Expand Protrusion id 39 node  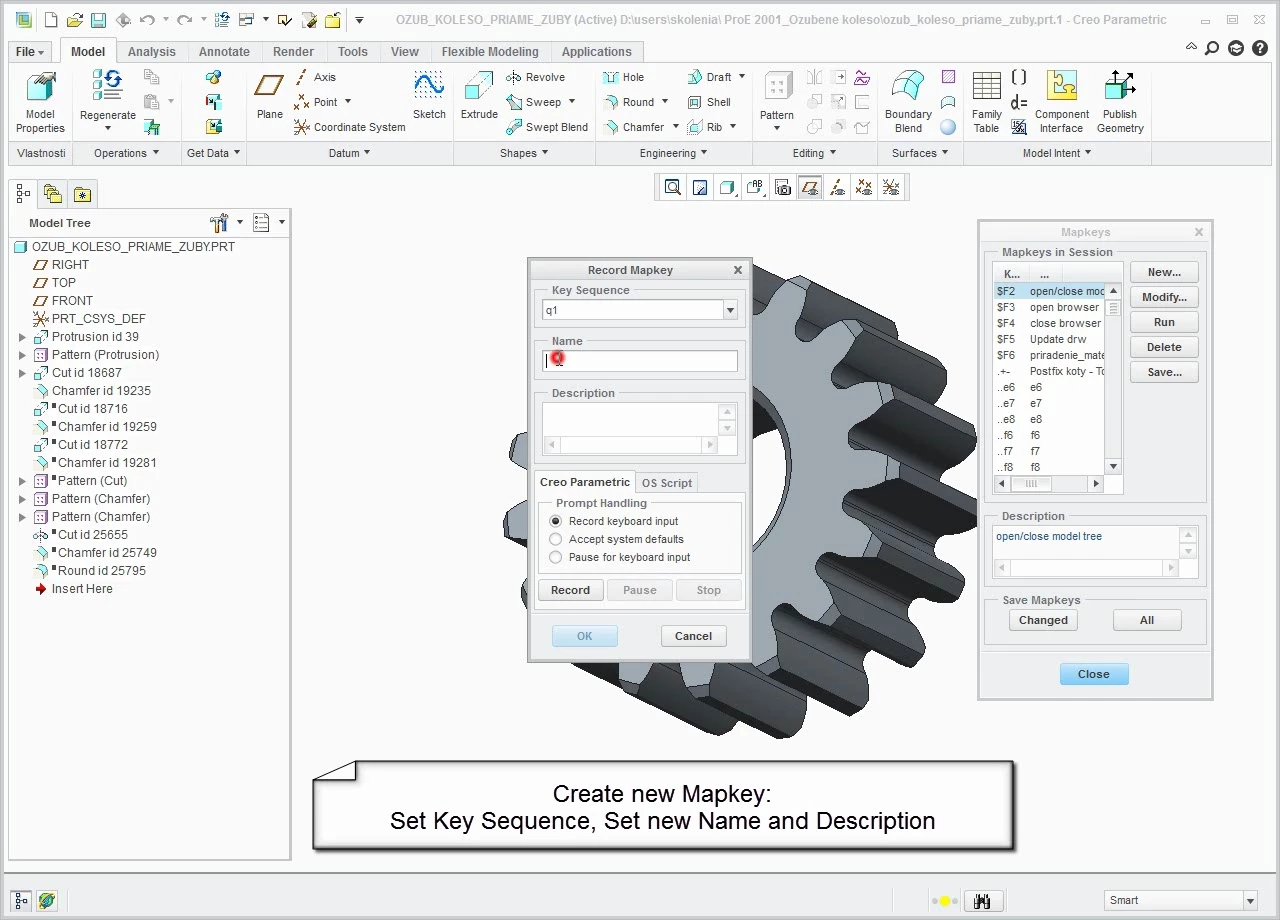click(x=23, y=337)
